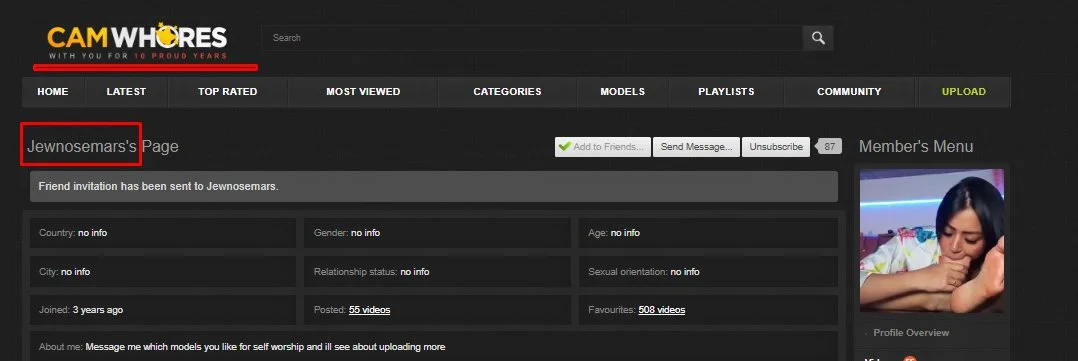The image size is (1078, 361).
Task: Click the friend invitation sent notice
Action: [434, 186]
